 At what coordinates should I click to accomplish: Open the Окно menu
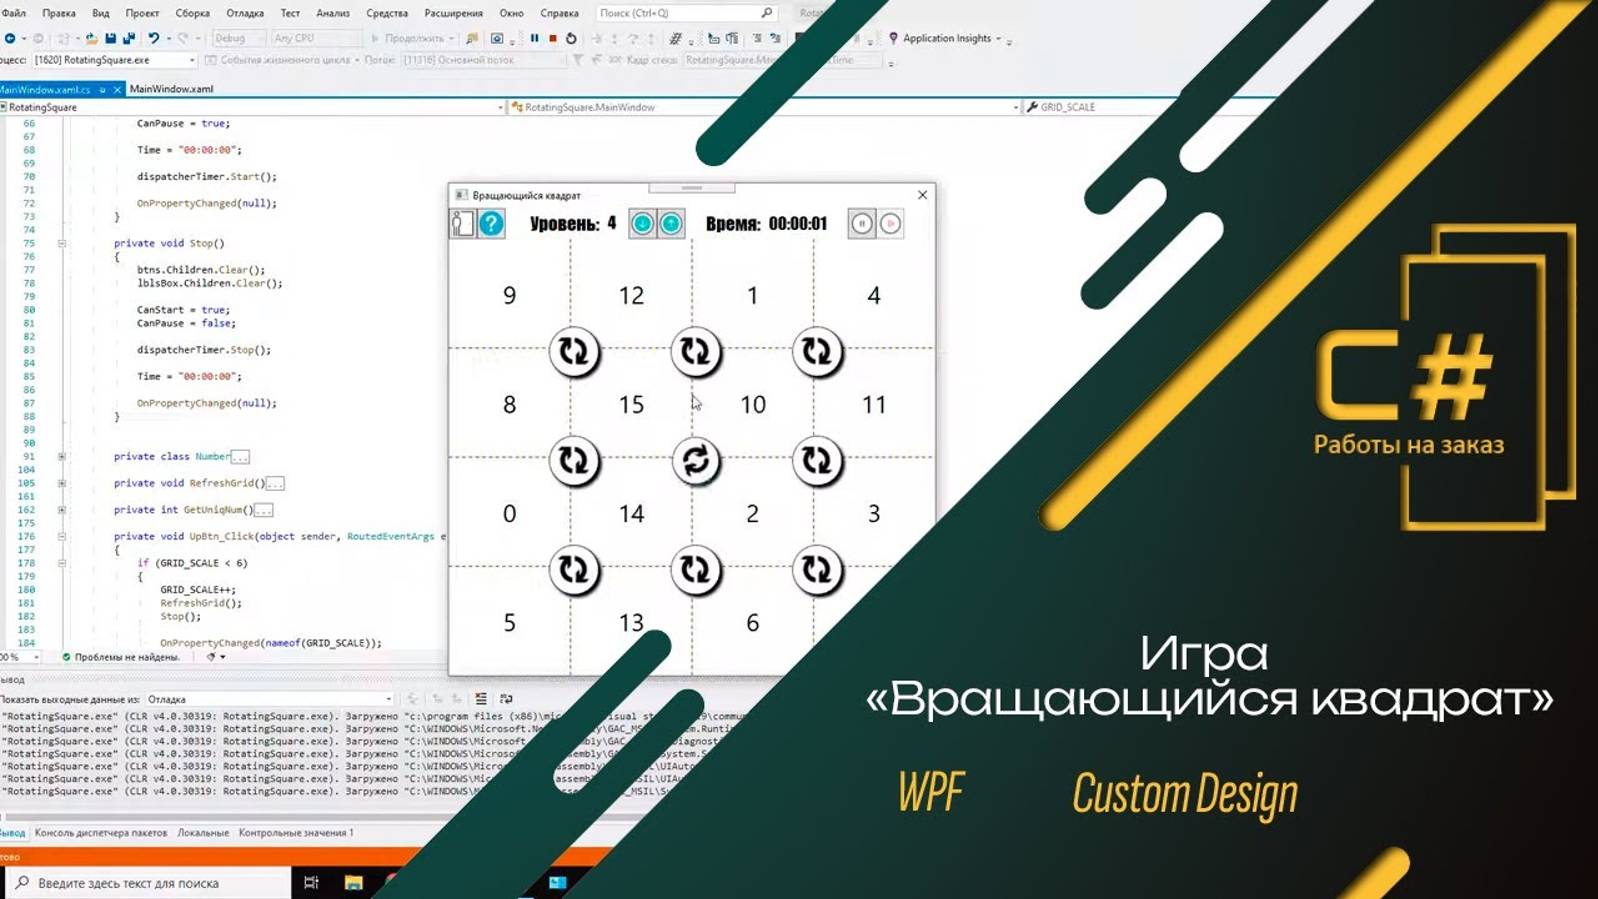[x=511, y=13]
